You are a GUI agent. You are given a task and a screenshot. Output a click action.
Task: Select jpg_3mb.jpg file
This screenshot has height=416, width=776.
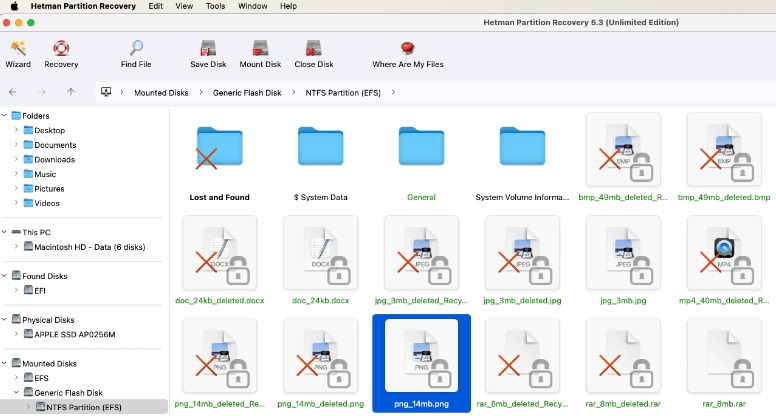point(623,260)
